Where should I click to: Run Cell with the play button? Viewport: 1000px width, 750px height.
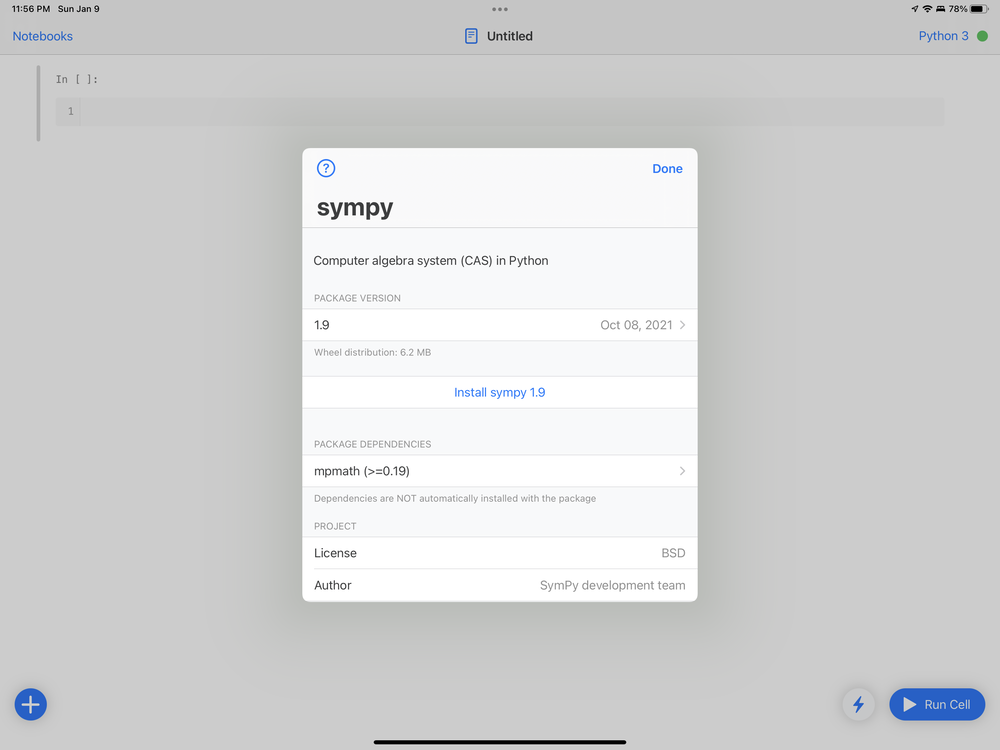937,704
